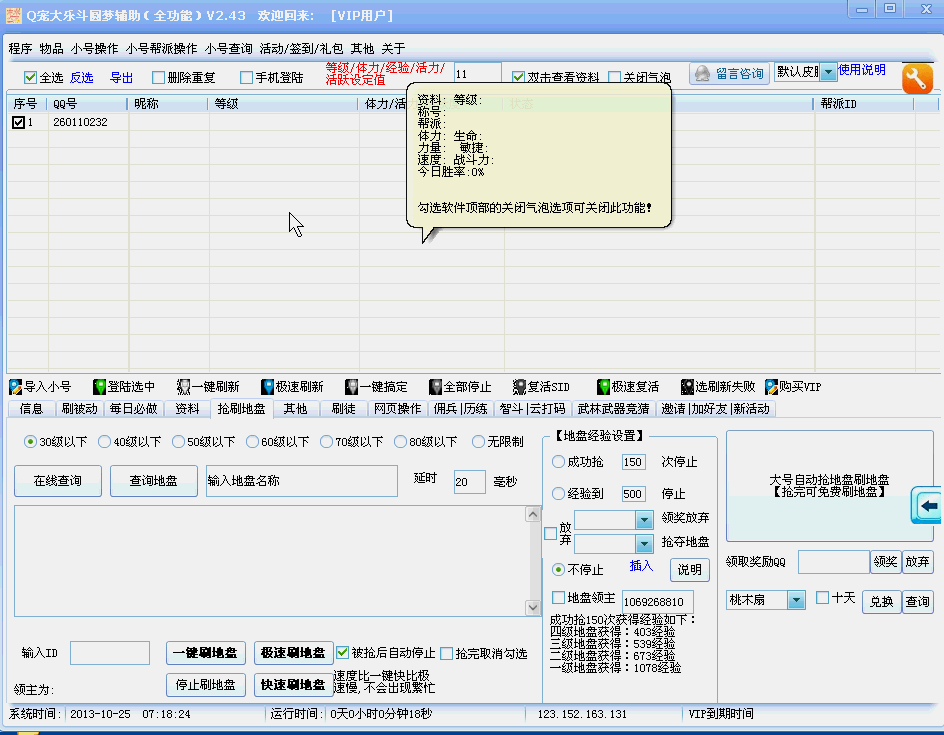Toggle the 全选 checkbox
Screen dimensions: 944x735
pyautogui.click(x=30, y=77)
